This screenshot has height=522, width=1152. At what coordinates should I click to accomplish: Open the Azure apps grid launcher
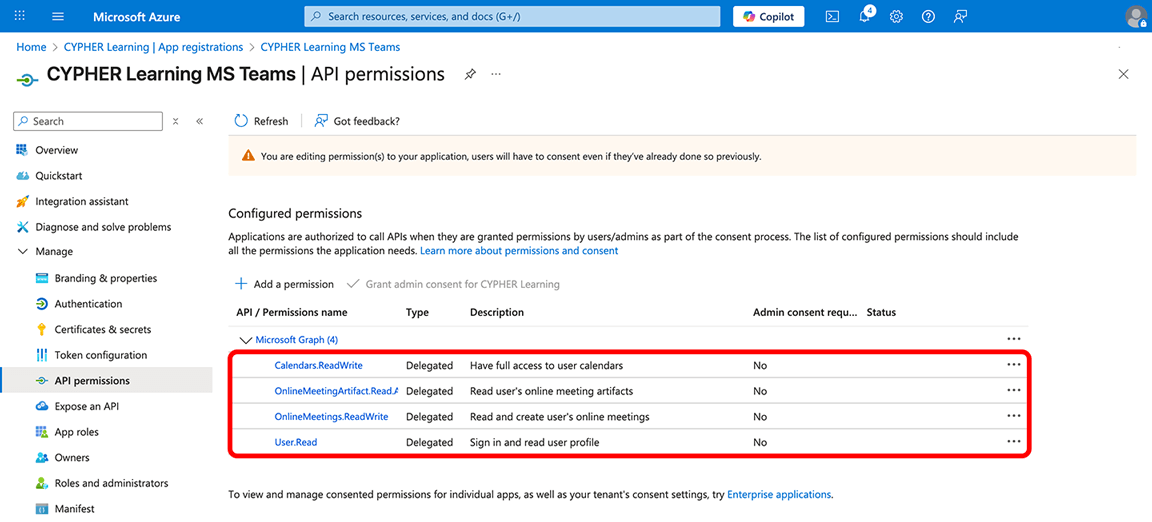pos(20,16)
